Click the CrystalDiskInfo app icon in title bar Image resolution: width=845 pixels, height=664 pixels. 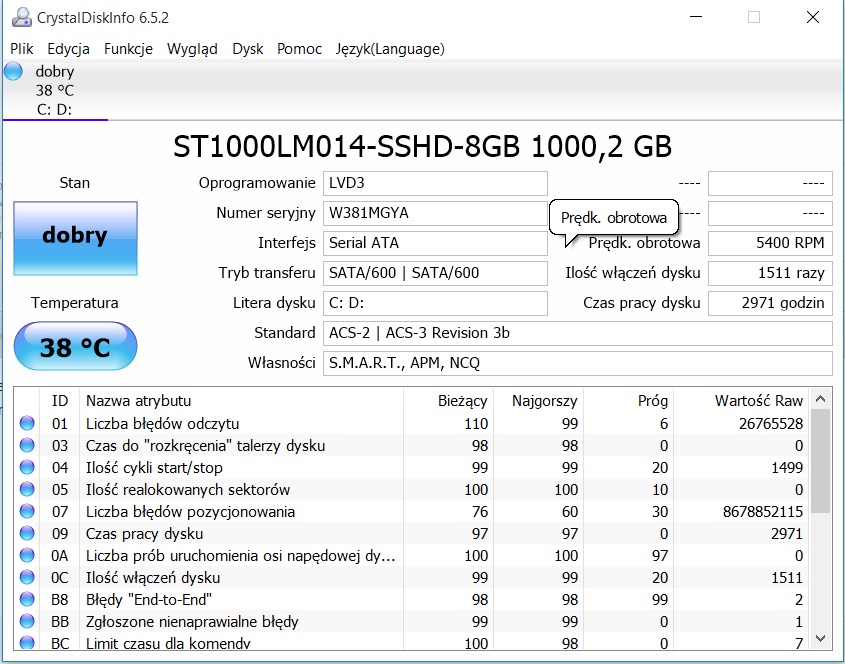22,17
